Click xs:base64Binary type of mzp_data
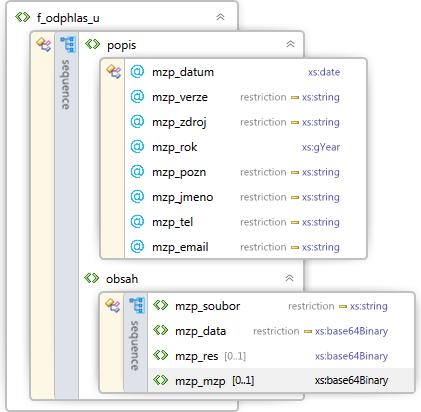This screenshot has width=421, height=412. pyautogui.click(x=352, y=331)
